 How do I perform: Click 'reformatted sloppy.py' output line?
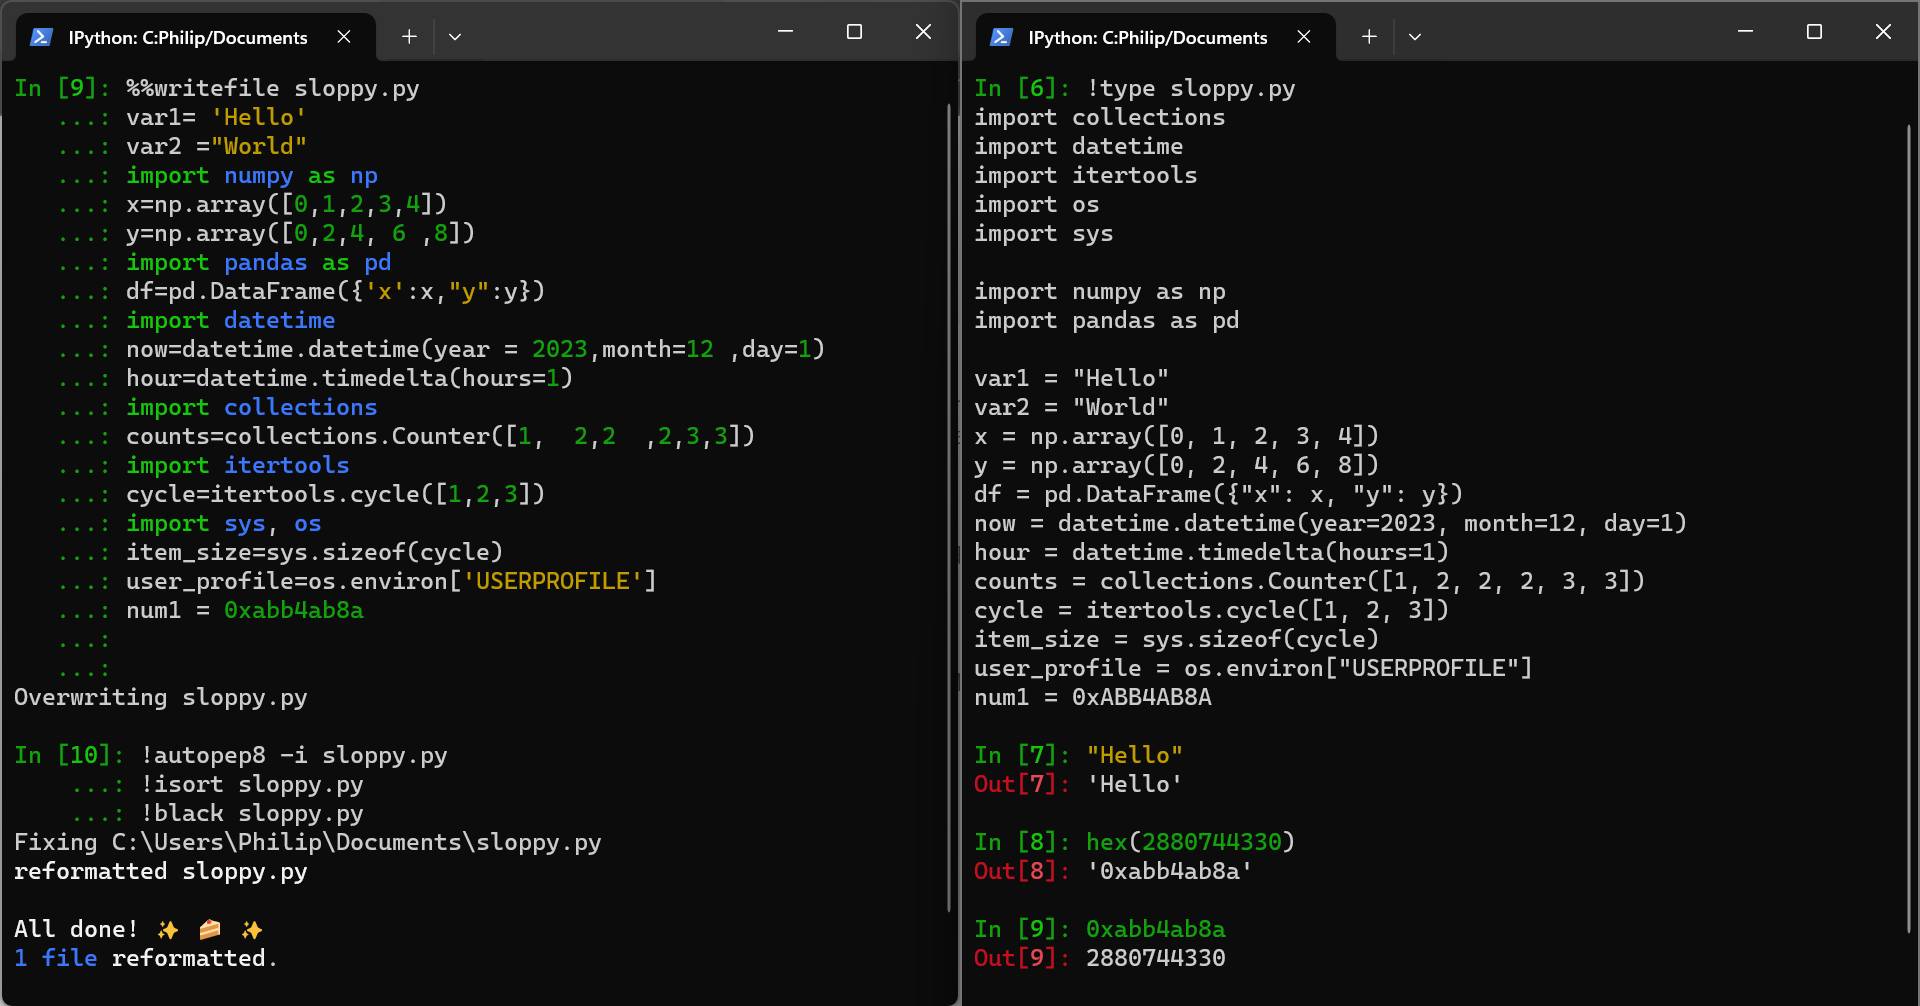tap(161, 871)
